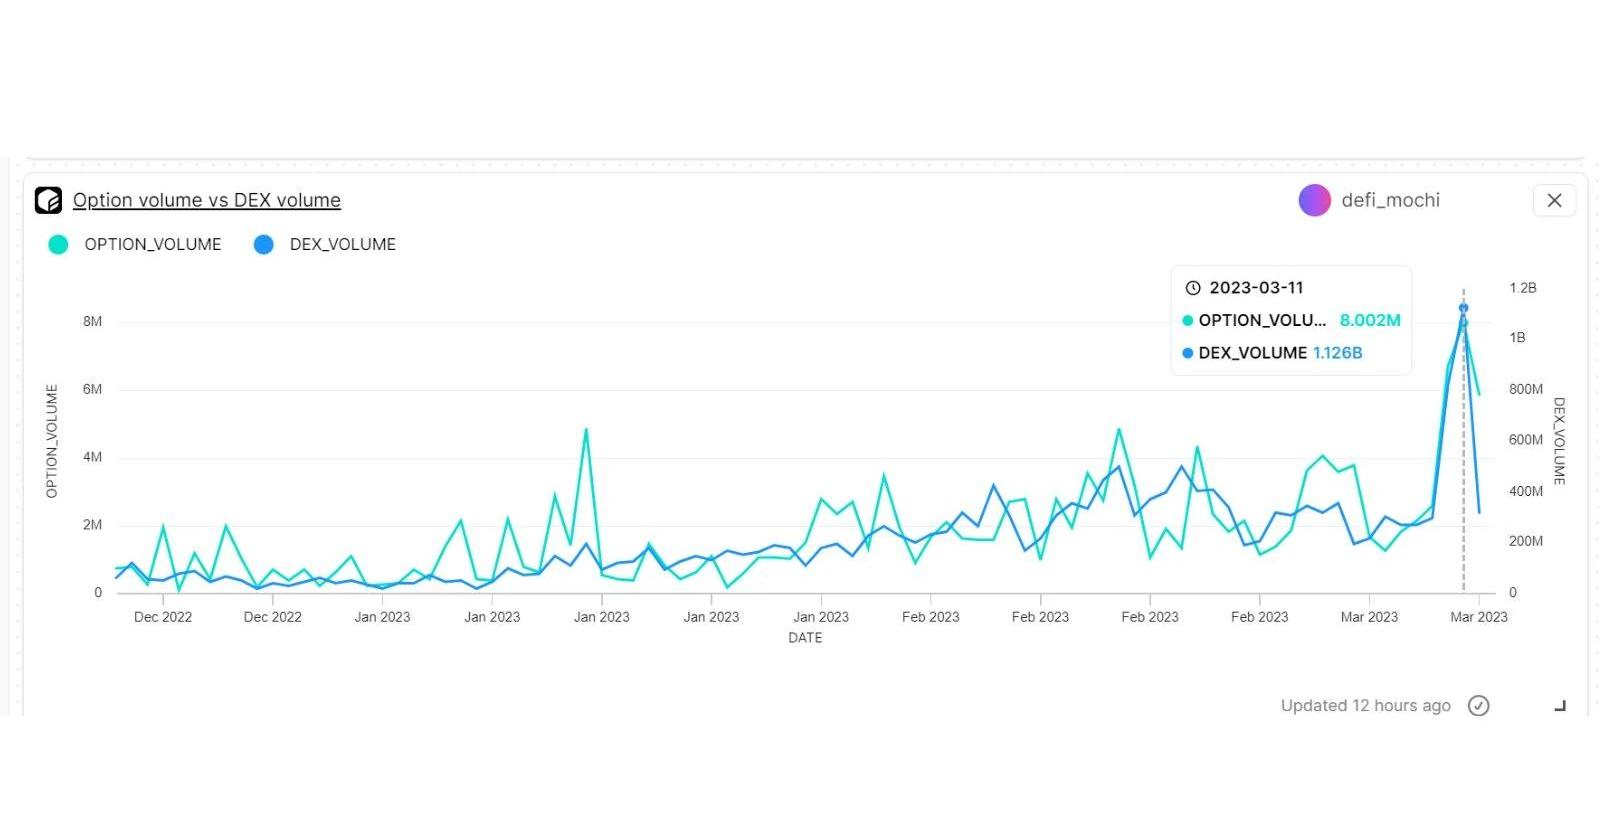
Task: Click the 'Updated 12 hours ago' text
Action: [1365, 706]
